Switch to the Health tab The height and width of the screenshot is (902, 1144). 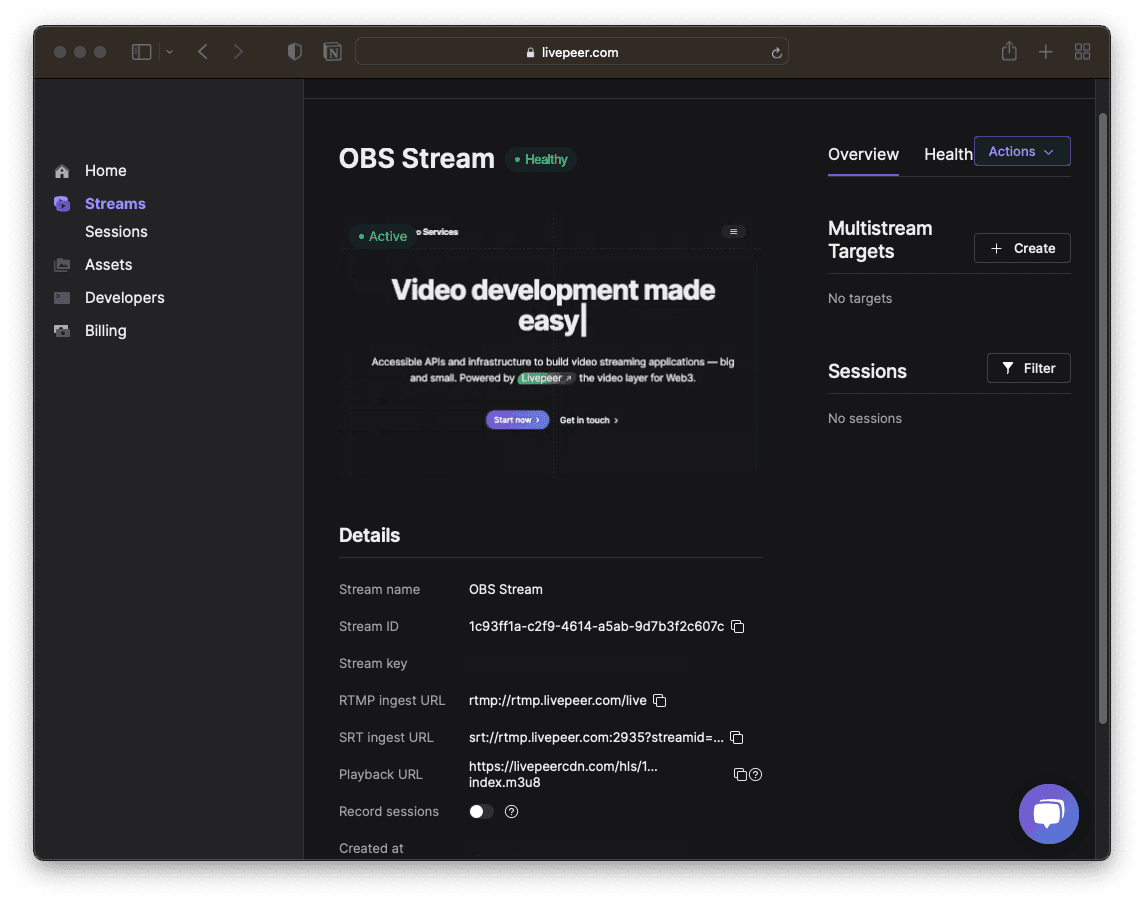pos(948,155)
